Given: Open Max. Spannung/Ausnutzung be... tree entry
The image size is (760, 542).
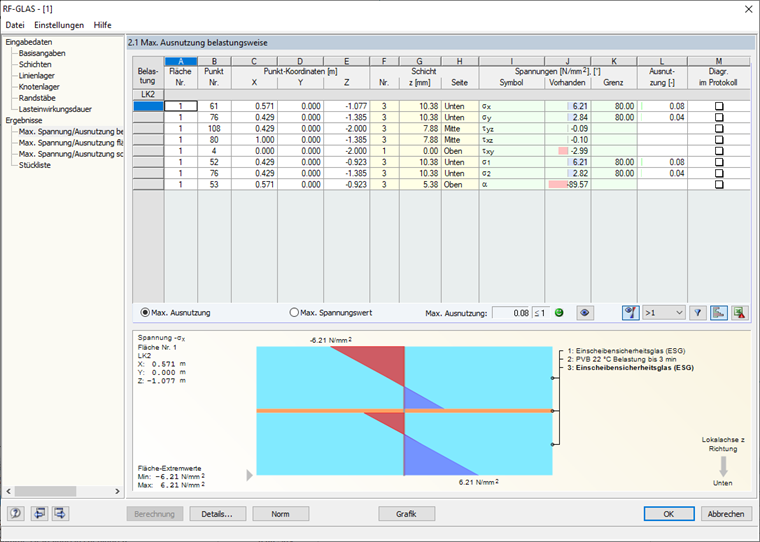Looking at the screenshot, I should click(71, 131).
